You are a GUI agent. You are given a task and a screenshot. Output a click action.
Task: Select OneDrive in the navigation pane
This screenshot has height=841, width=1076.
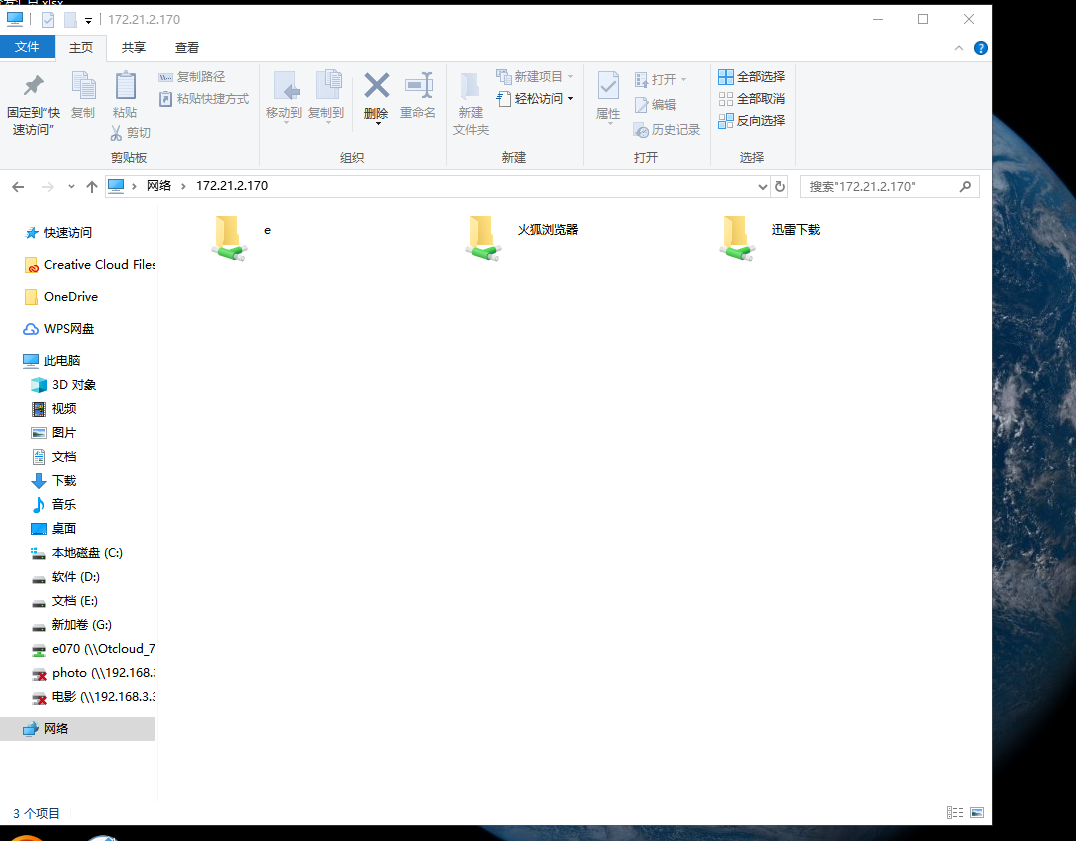(61, 296)
